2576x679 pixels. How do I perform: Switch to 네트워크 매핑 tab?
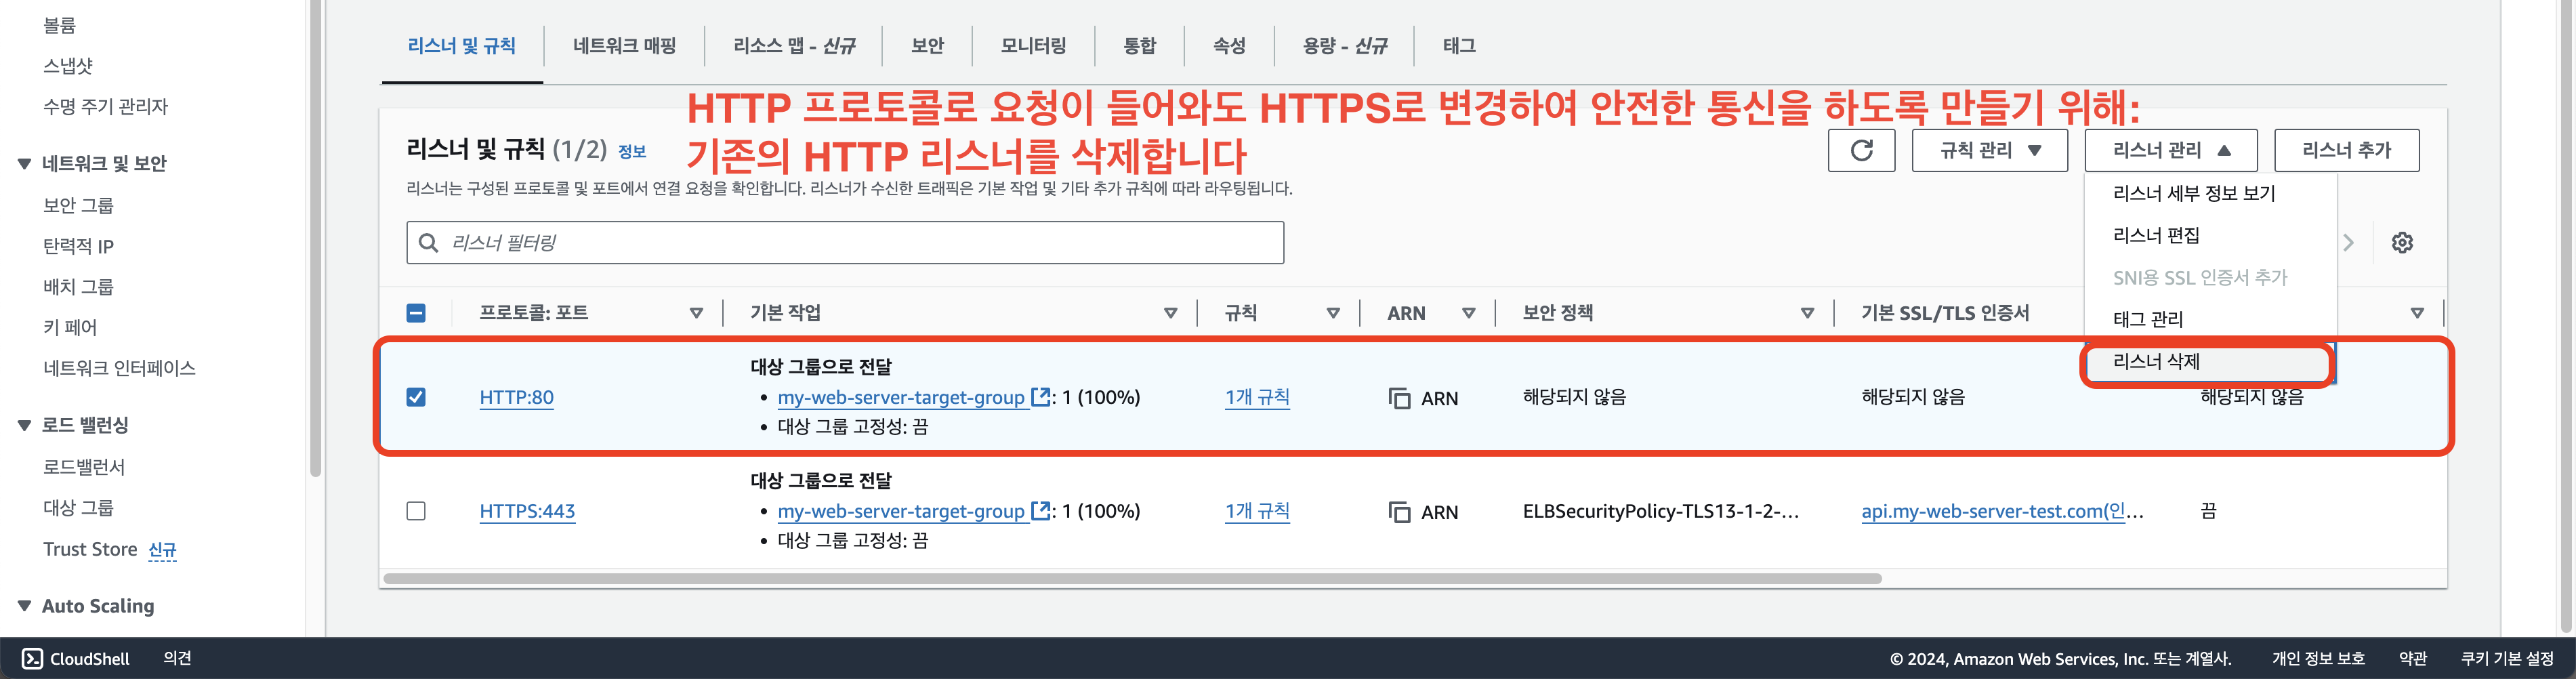tap(624, 46)
